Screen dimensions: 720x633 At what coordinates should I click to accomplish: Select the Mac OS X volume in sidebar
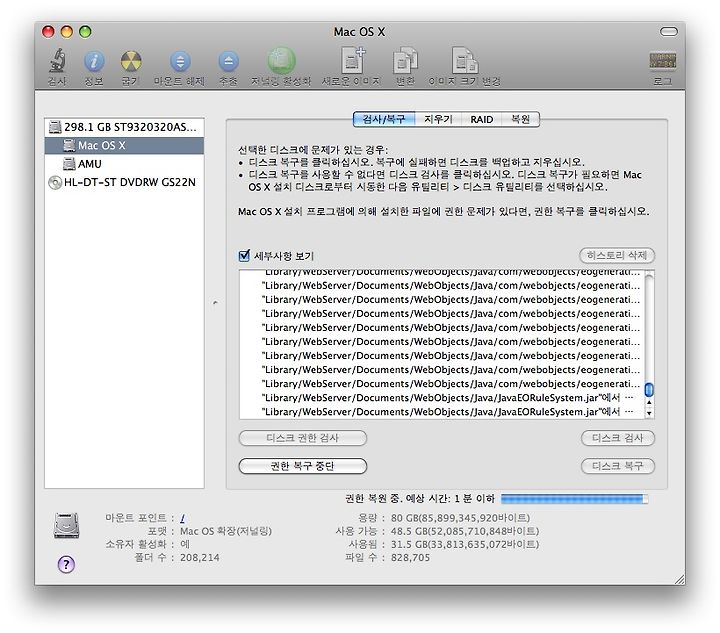click(124, 146)
